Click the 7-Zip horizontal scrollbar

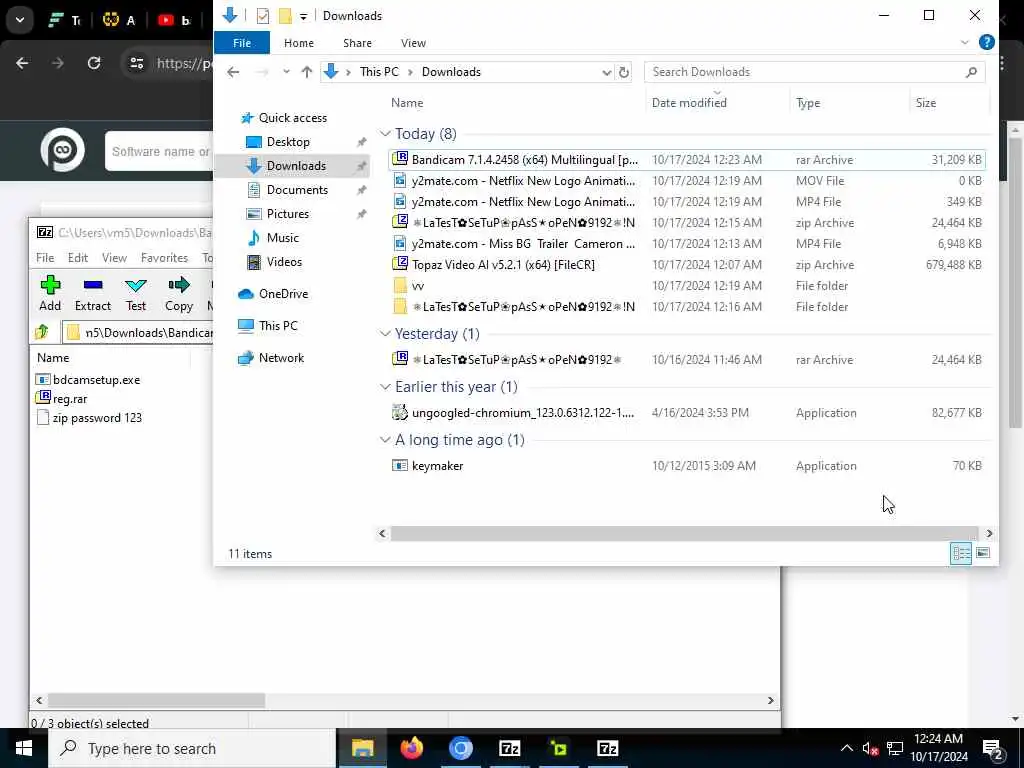click(x=156, y=701)
